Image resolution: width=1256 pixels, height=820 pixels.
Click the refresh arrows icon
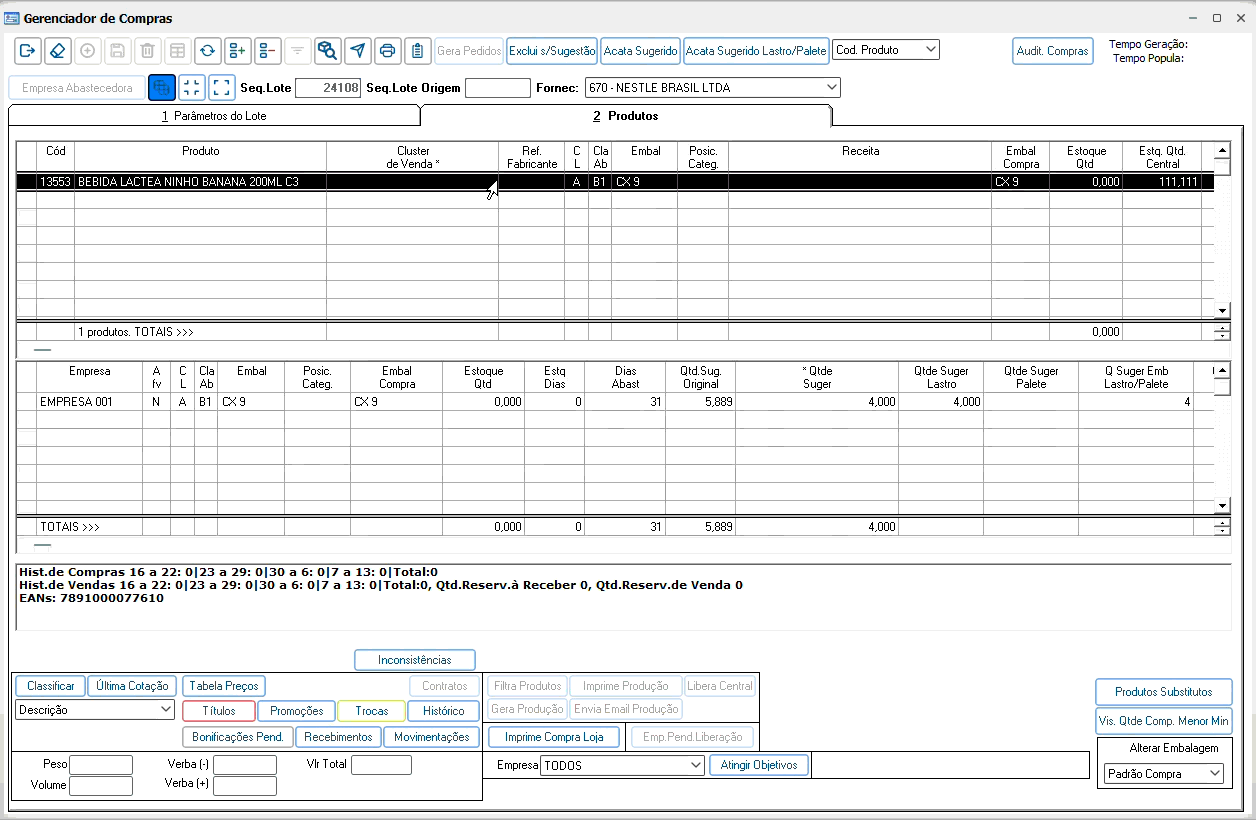[x=208, y=50]
